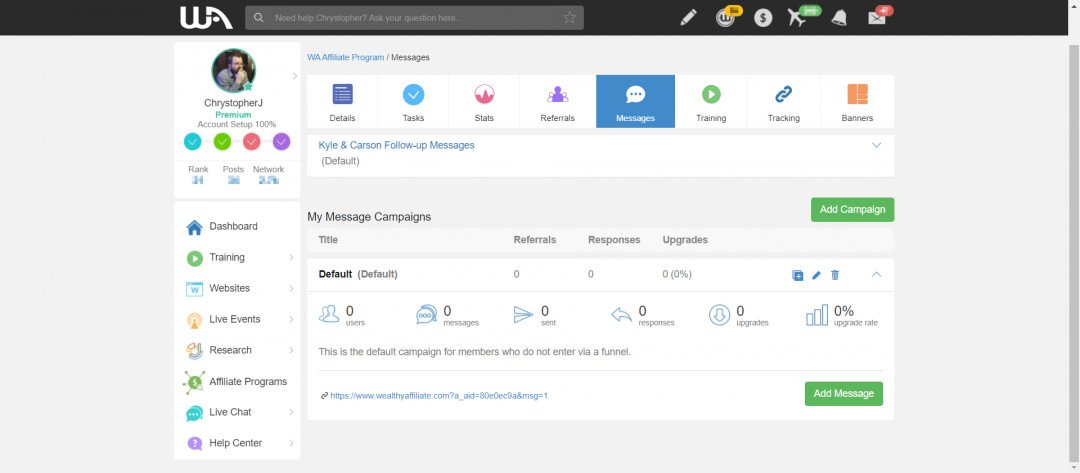
Task: Expand the Research submenu arrow
Action: coord(291,350)
